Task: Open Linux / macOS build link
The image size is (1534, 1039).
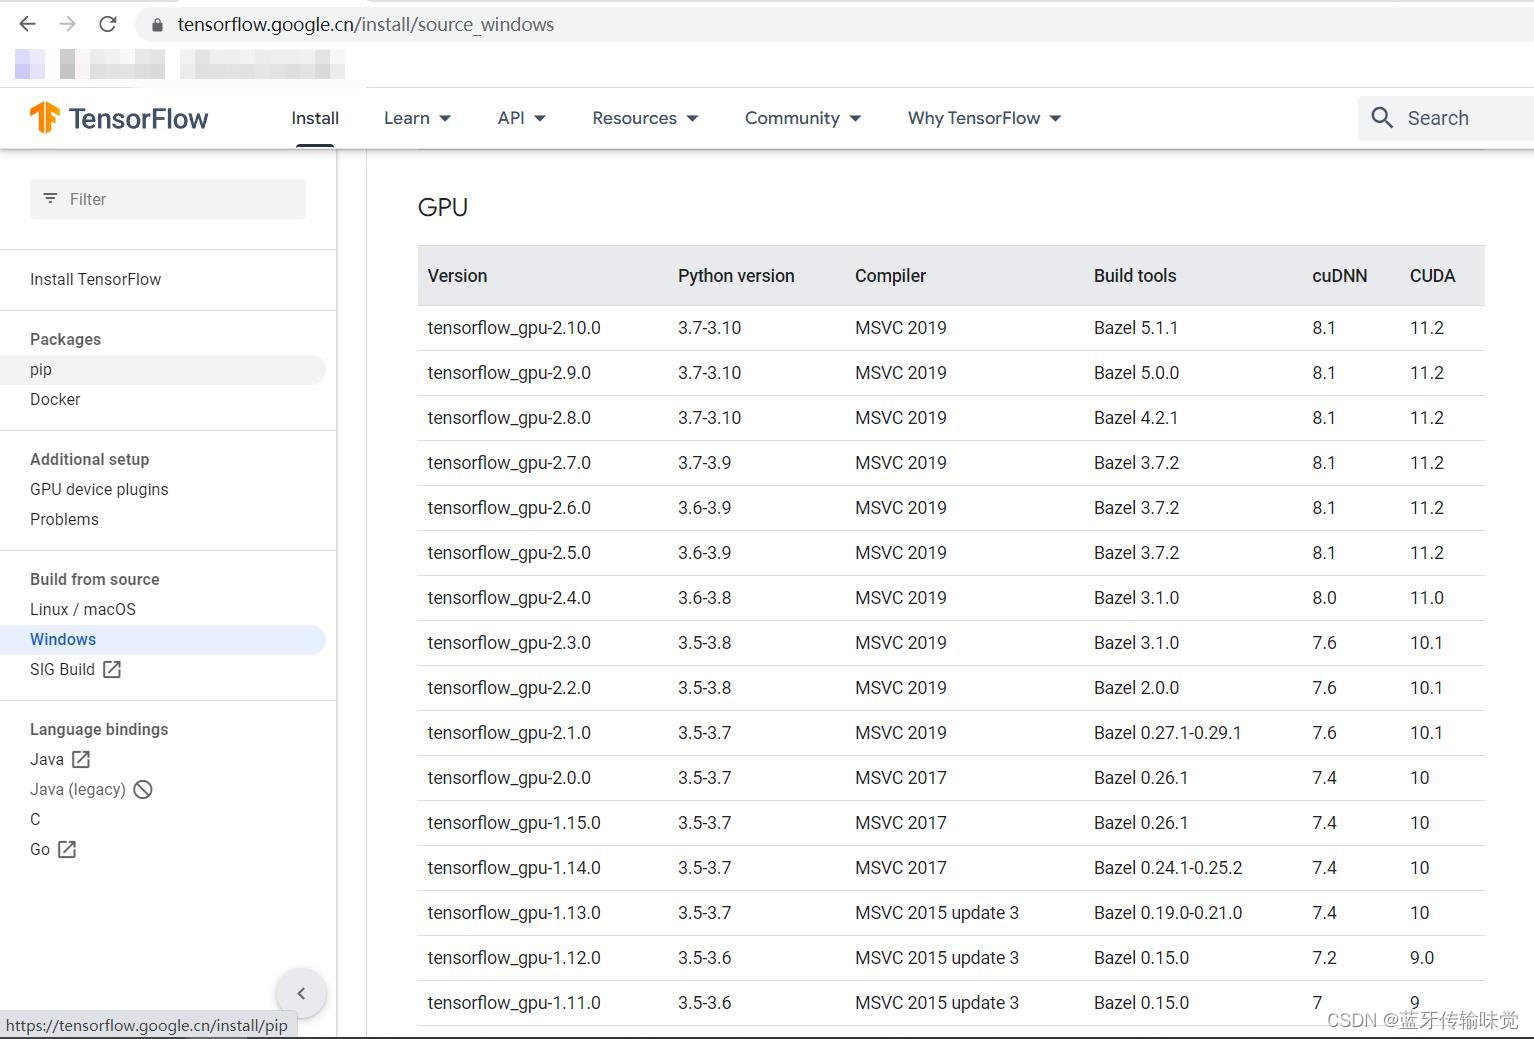Action: pyautogui.click(x=83, y=609)
